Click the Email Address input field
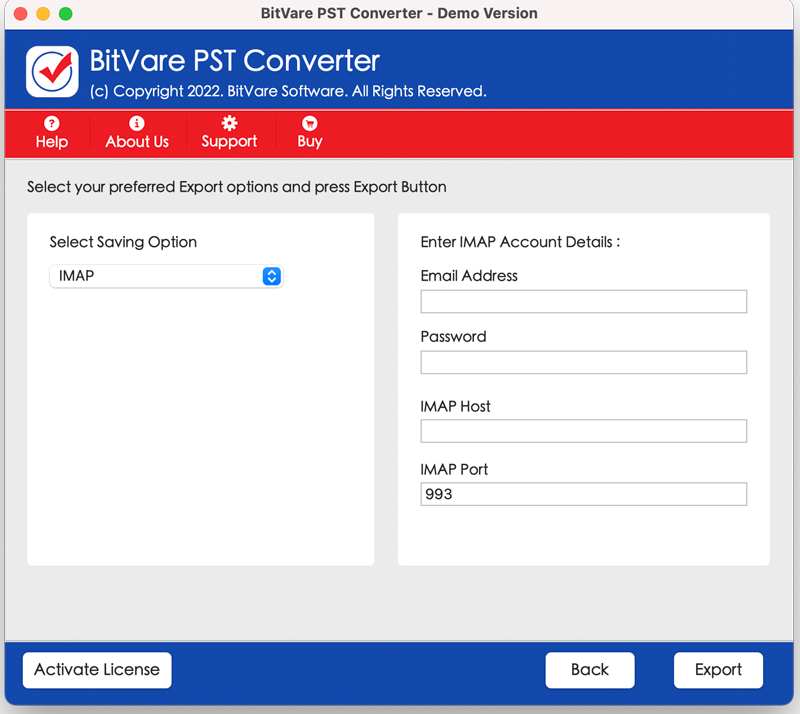Screen dimensions: 800x714 584,301
